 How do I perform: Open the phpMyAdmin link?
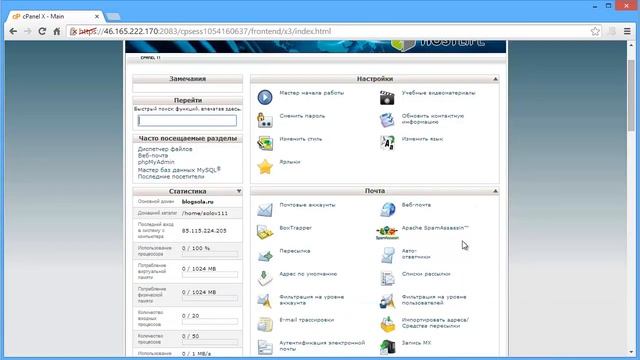pyautogui.click(x=156, y=162)
